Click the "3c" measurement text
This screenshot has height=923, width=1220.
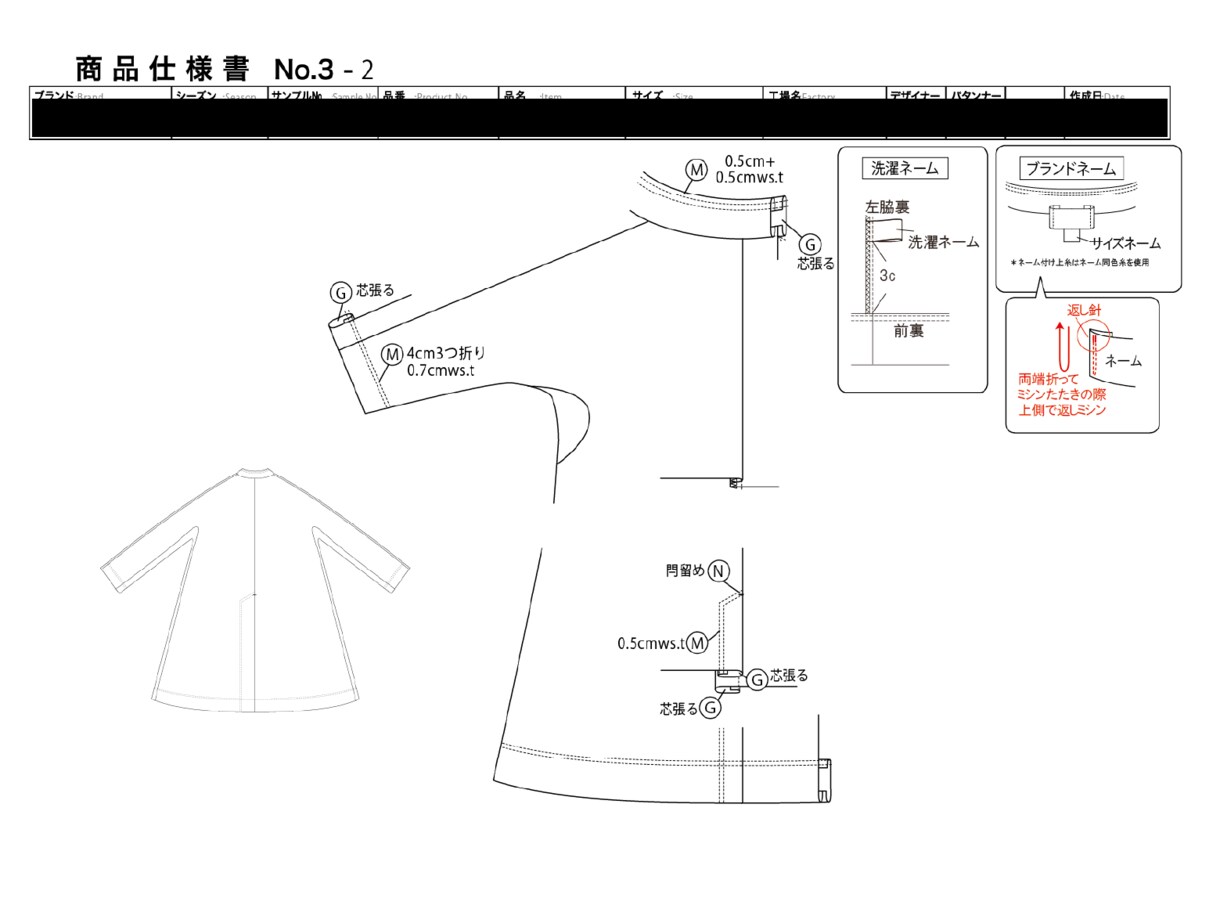pos(887,273)
